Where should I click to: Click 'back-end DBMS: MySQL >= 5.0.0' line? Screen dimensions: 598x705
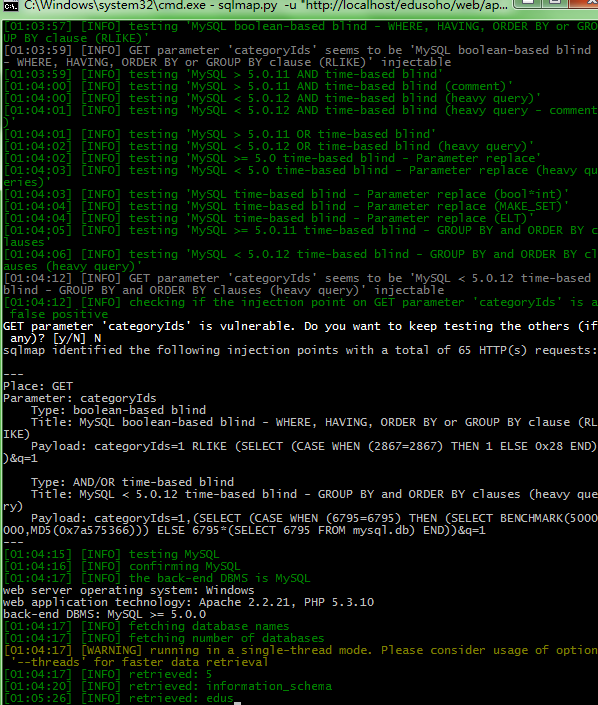[104, 614]
